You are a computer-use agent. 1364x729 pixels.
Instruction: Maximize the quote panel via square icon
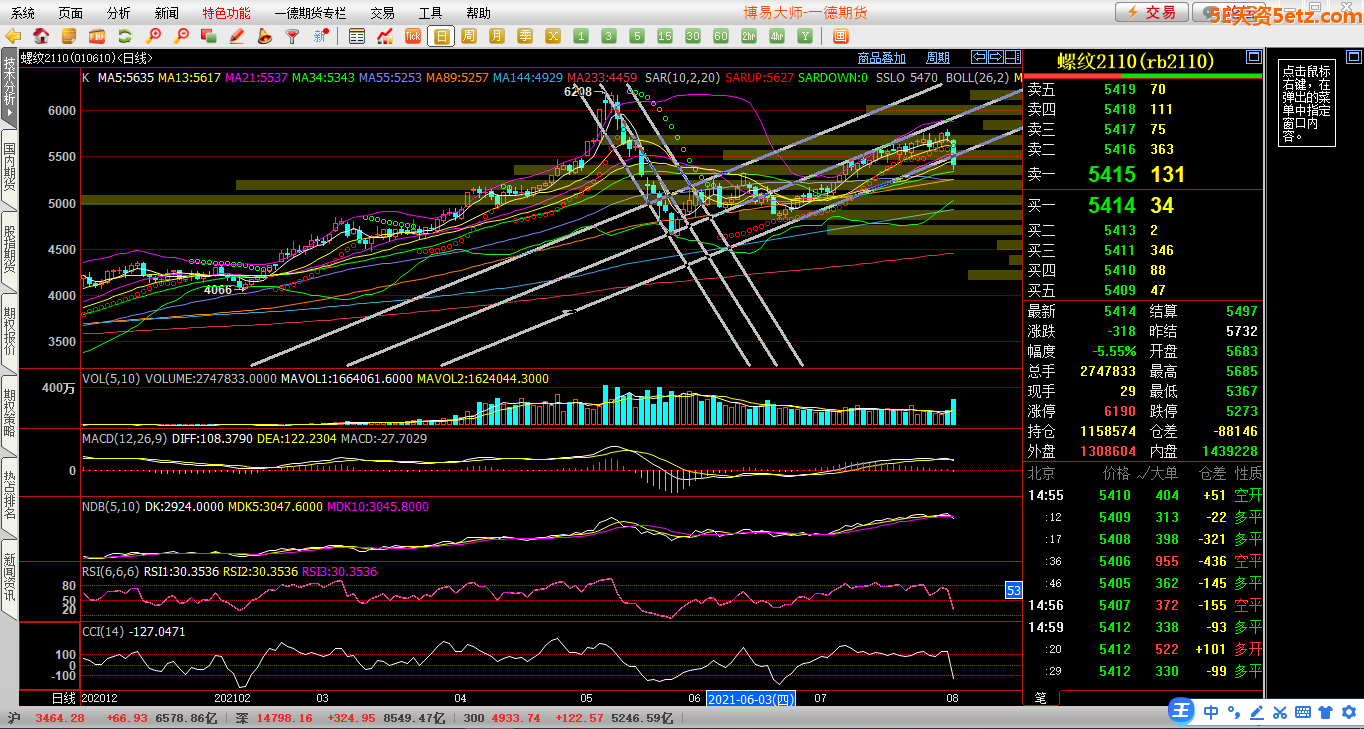coord(1253,58)
